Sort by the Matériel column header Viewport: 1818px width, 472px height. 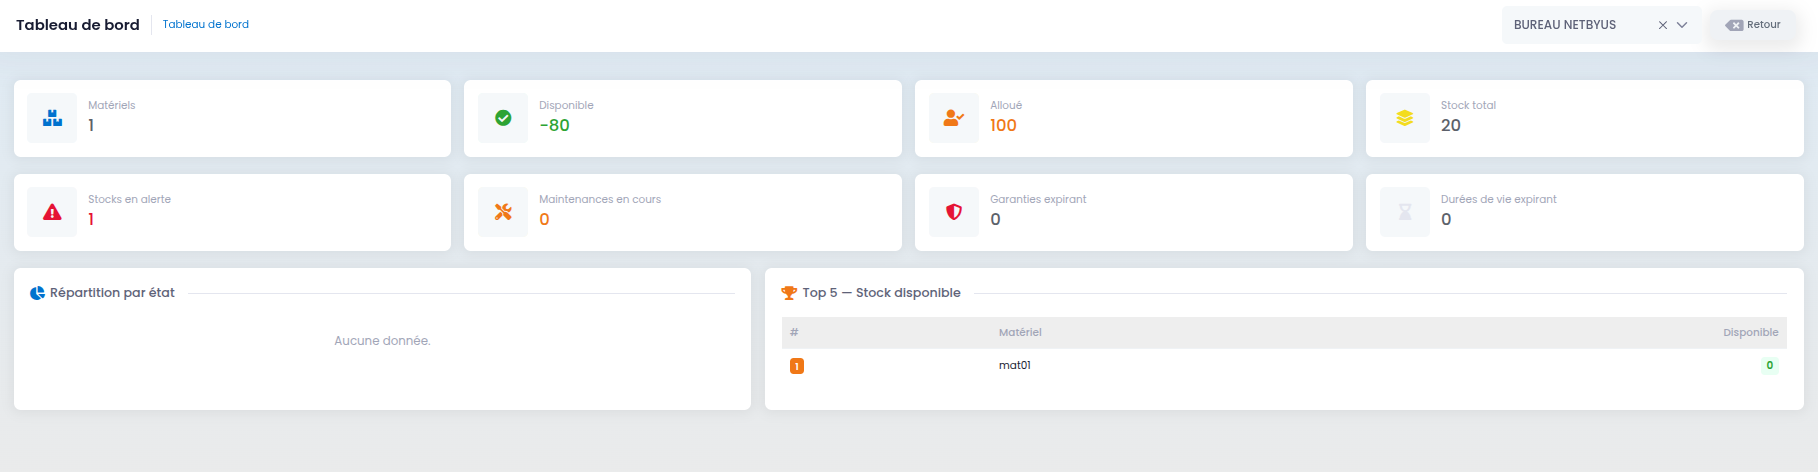click(x=1019, y=332)
